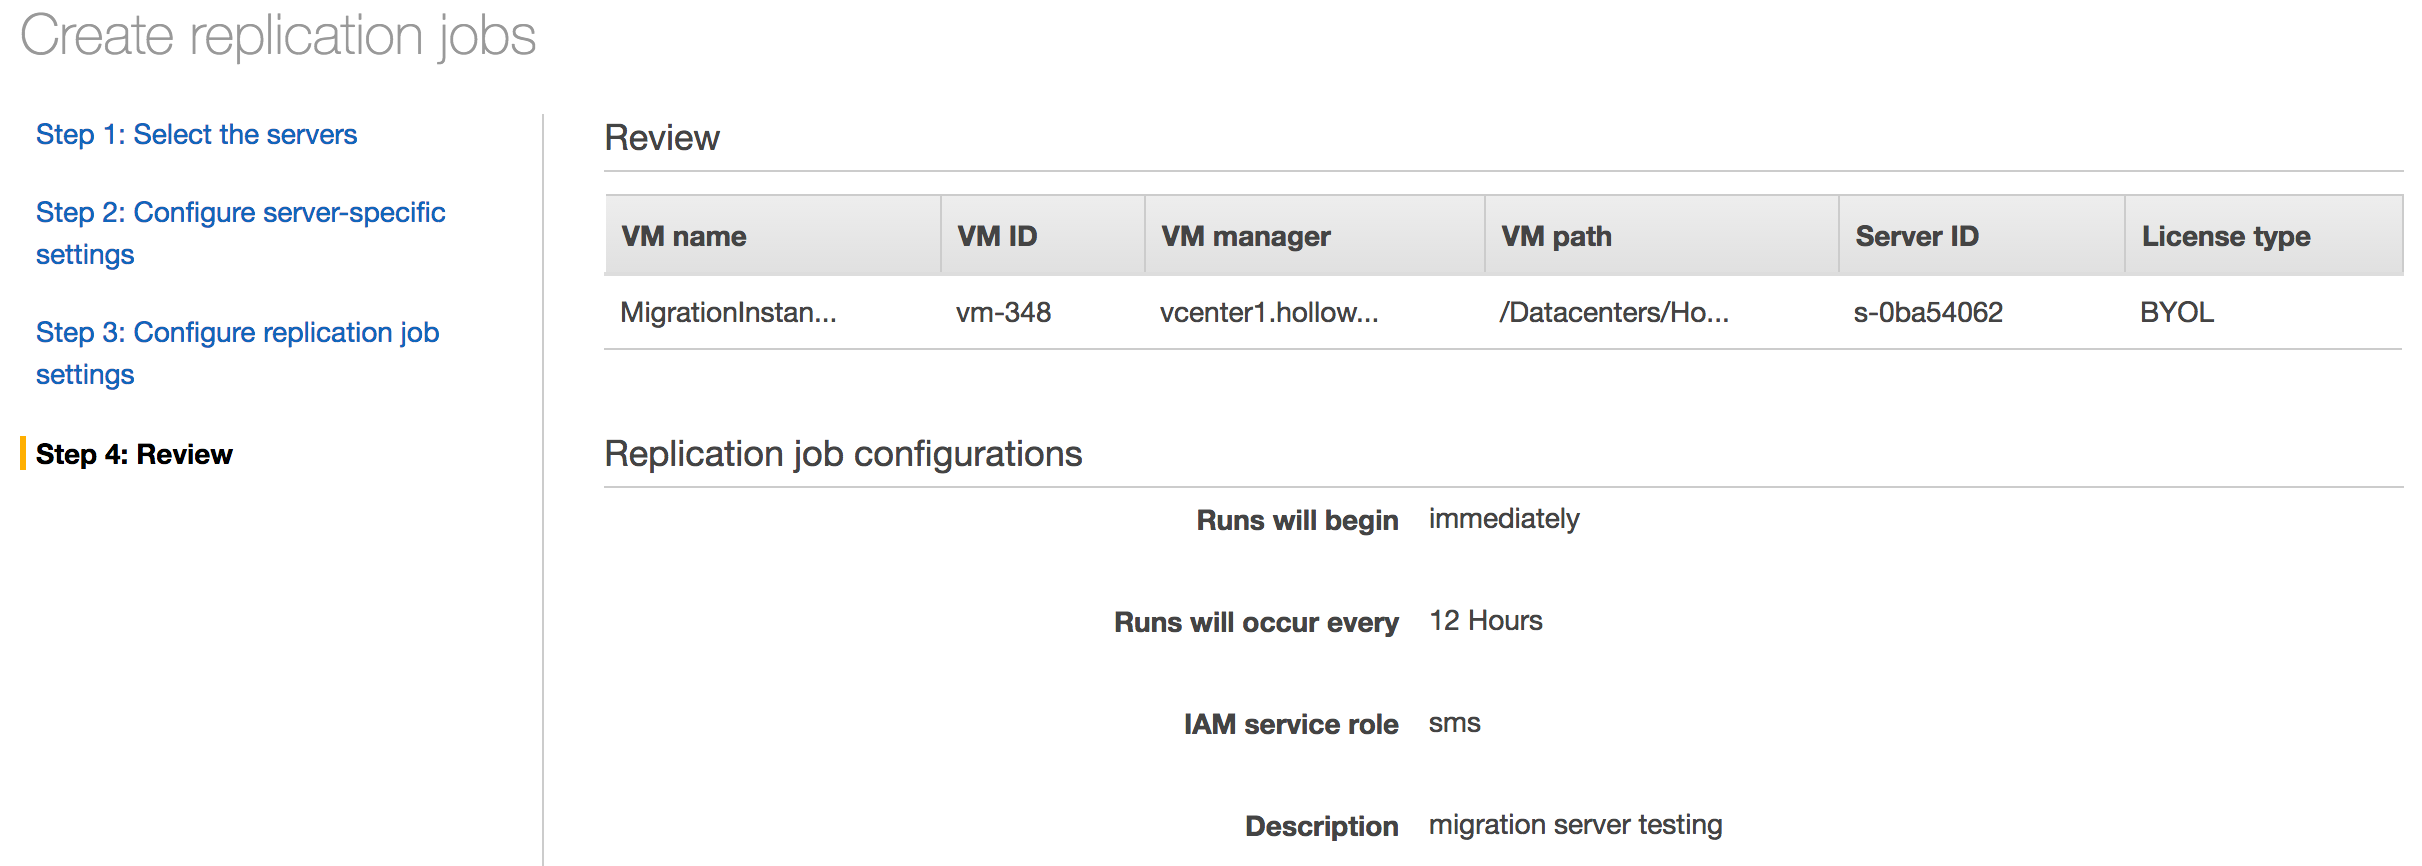Click the License type column header
This screenshot has height=866, width=2422.
(2226, 236)
